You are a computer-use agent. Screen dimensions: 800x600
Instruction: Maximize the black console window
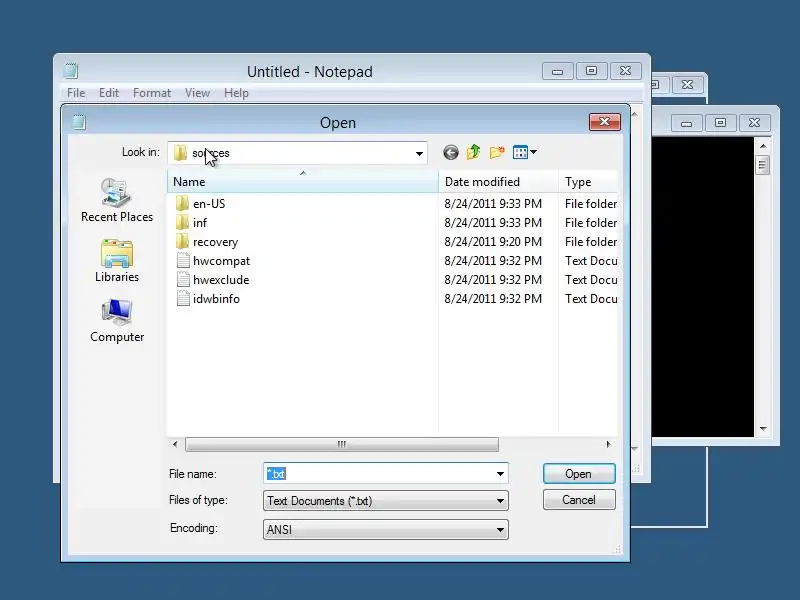pyautogui.click(x=720, y=123)
